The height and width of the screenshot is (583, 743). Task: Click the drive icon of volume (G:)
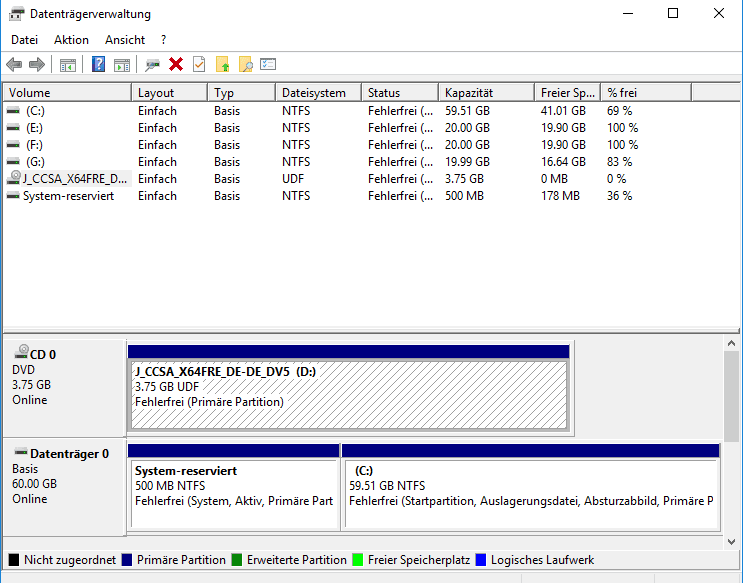[13, 162]
